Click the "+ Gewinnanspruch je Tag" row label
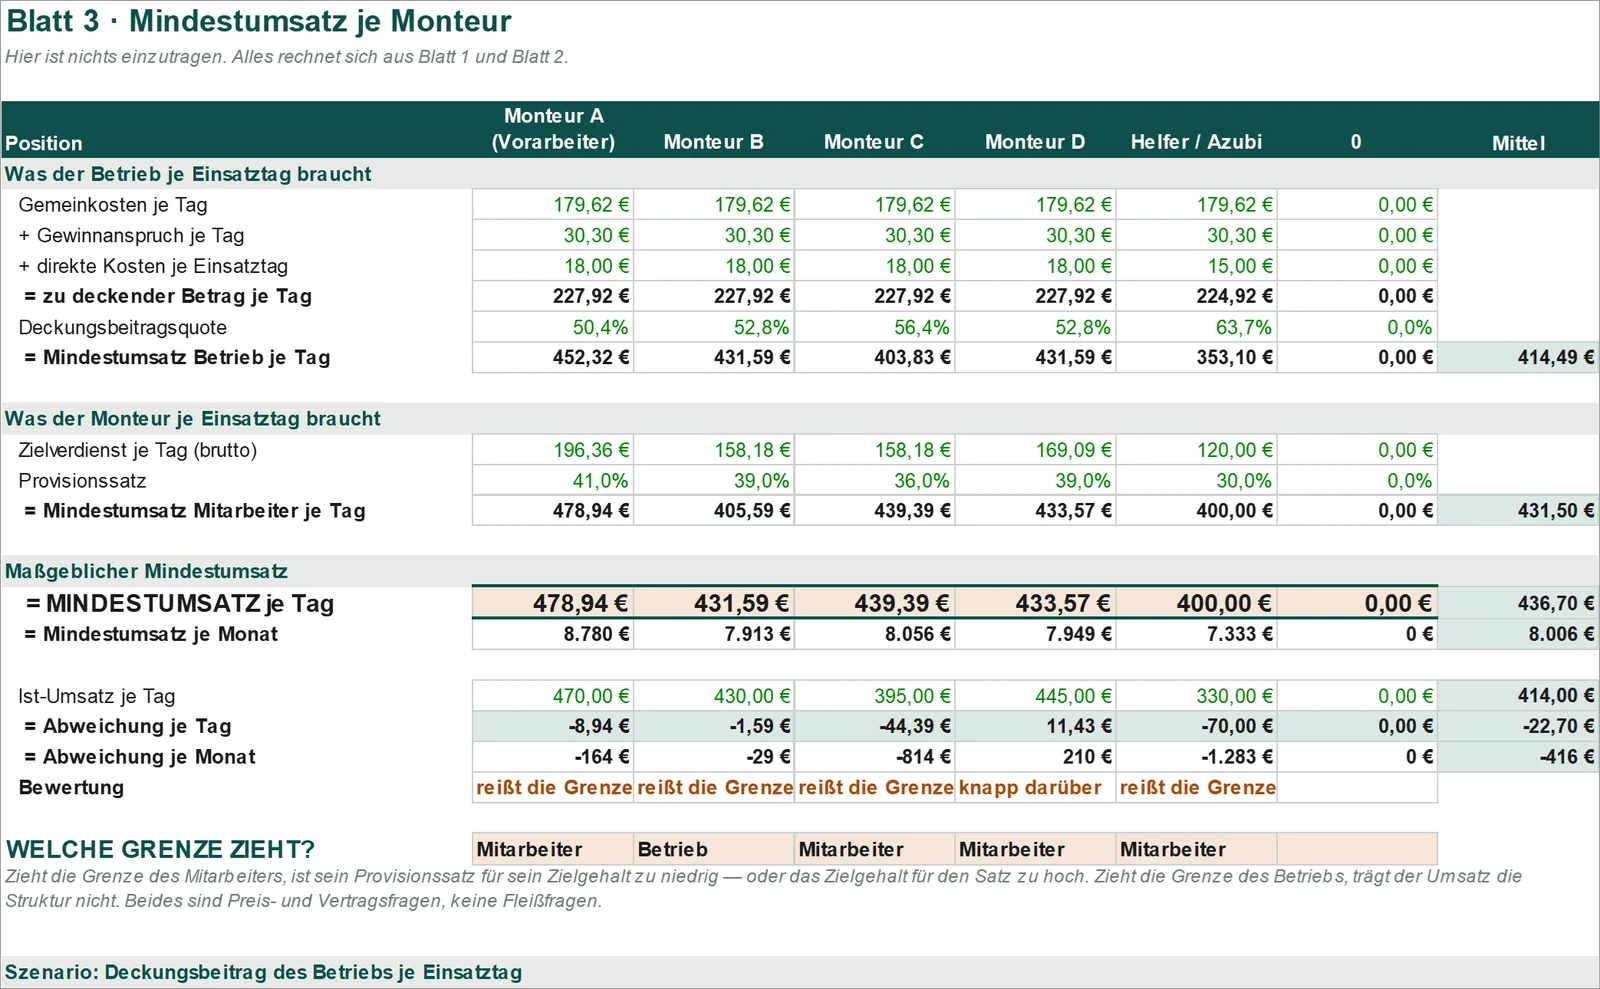 [x=132, y=236]
